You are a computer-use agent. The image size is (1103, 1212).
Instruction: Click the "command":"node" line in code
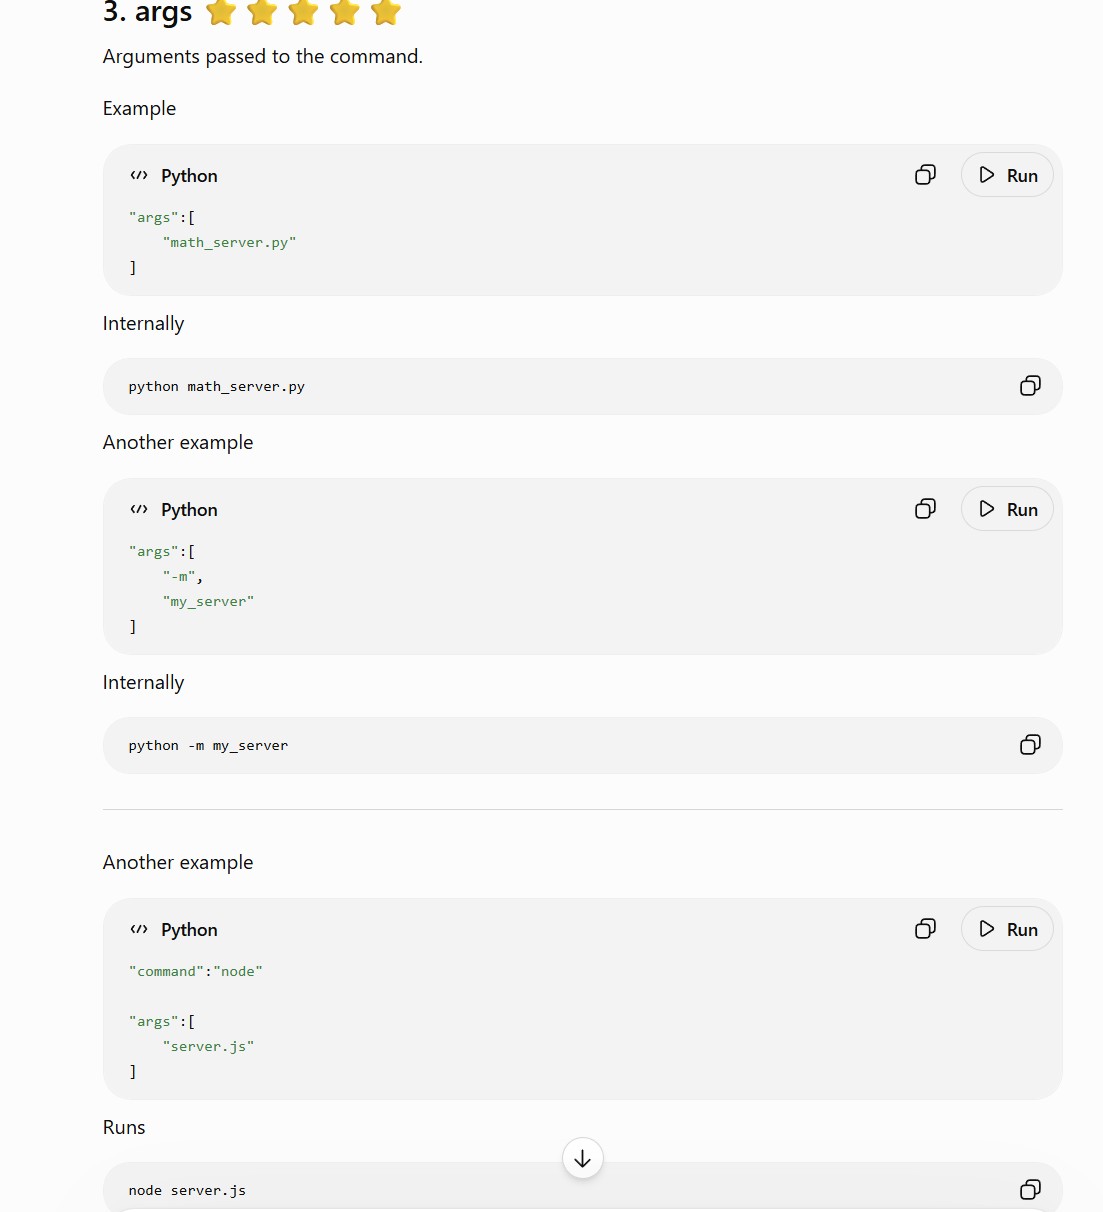coord(196,971)
